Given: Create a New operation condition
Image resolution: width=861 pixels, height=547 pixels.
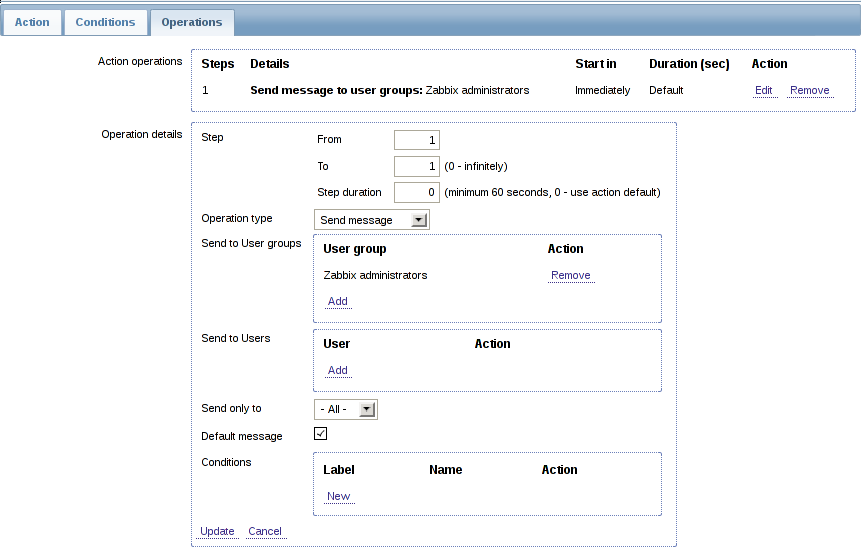Looking at the screenshot, I should (338, 496).
